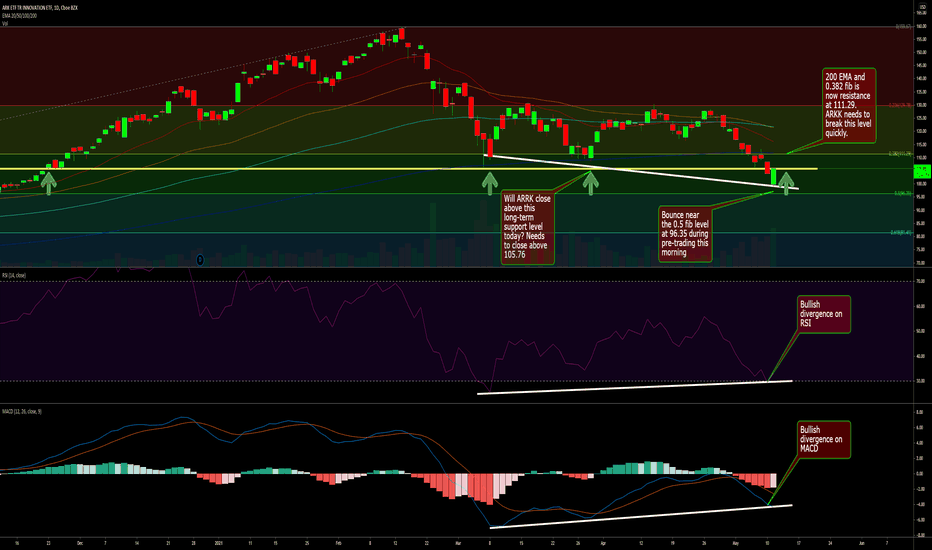Select the 'Bullish divergence on MACD' callout

click(824, 439)
